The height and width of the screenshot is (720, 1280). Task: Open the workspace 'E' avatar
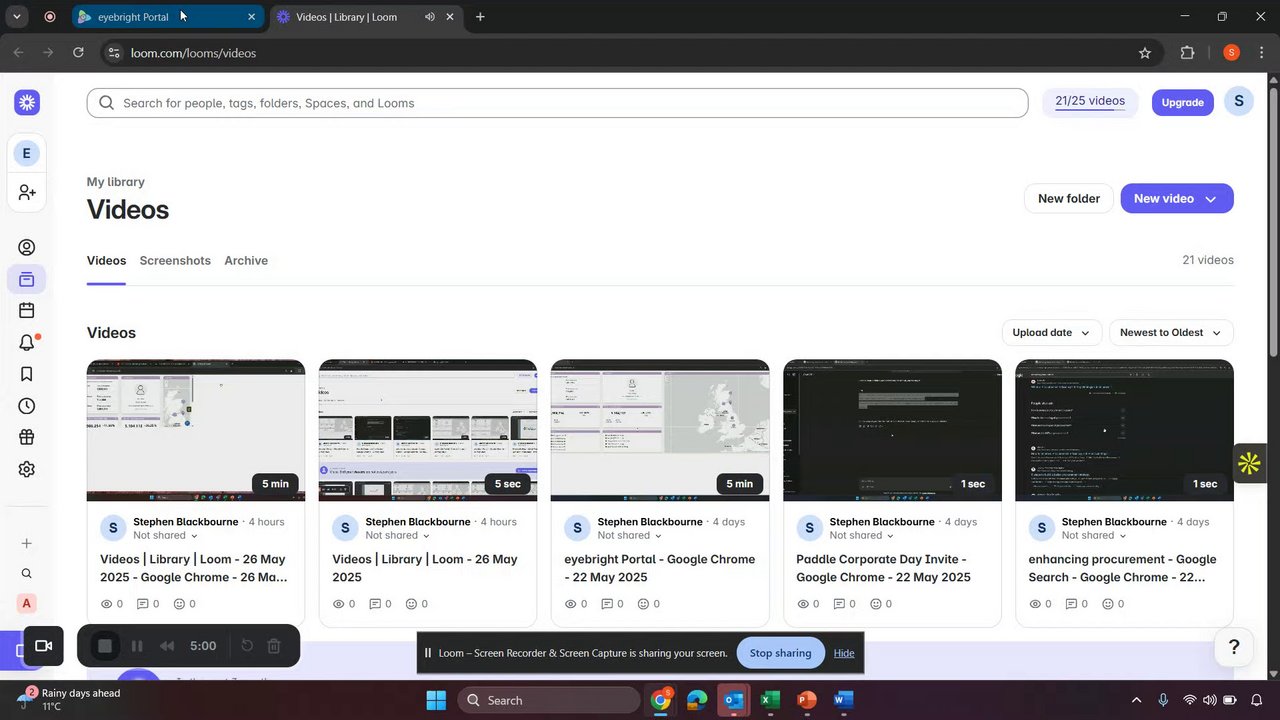pos(27,153)
